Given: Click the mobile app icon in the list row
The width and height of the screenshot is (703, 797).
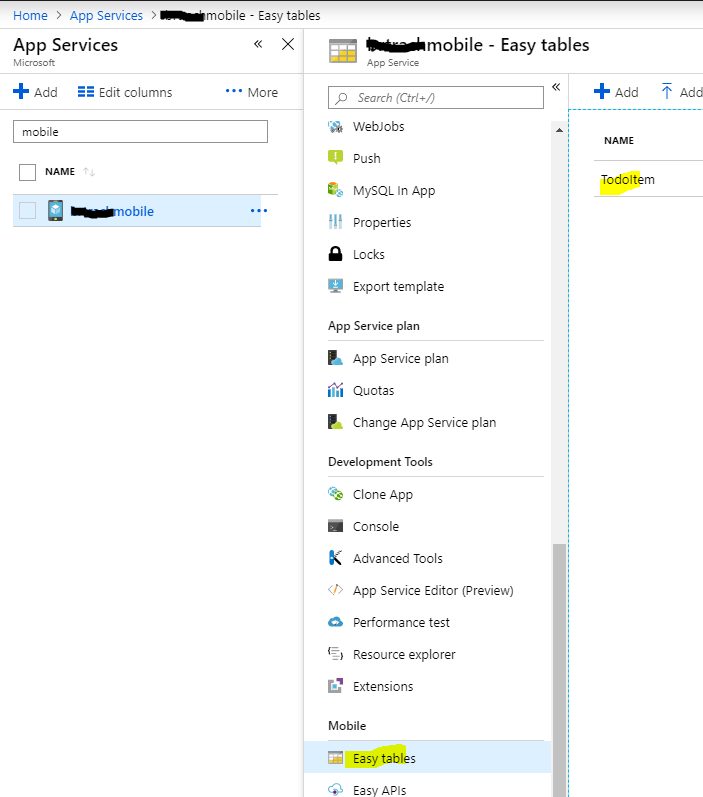Looking at the screenshot, I should [55, 210].
